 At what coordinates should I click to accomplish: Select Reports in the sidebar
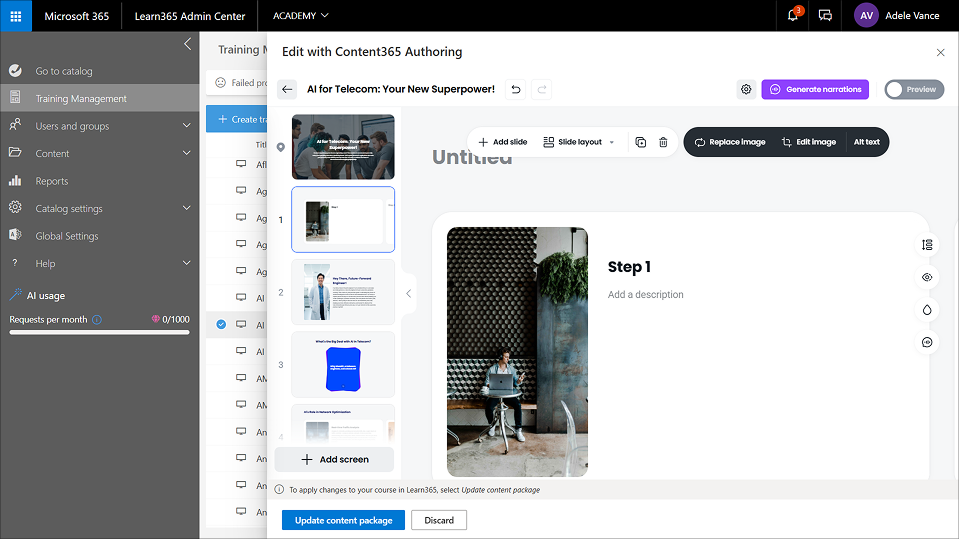click(x=52, y=181)
